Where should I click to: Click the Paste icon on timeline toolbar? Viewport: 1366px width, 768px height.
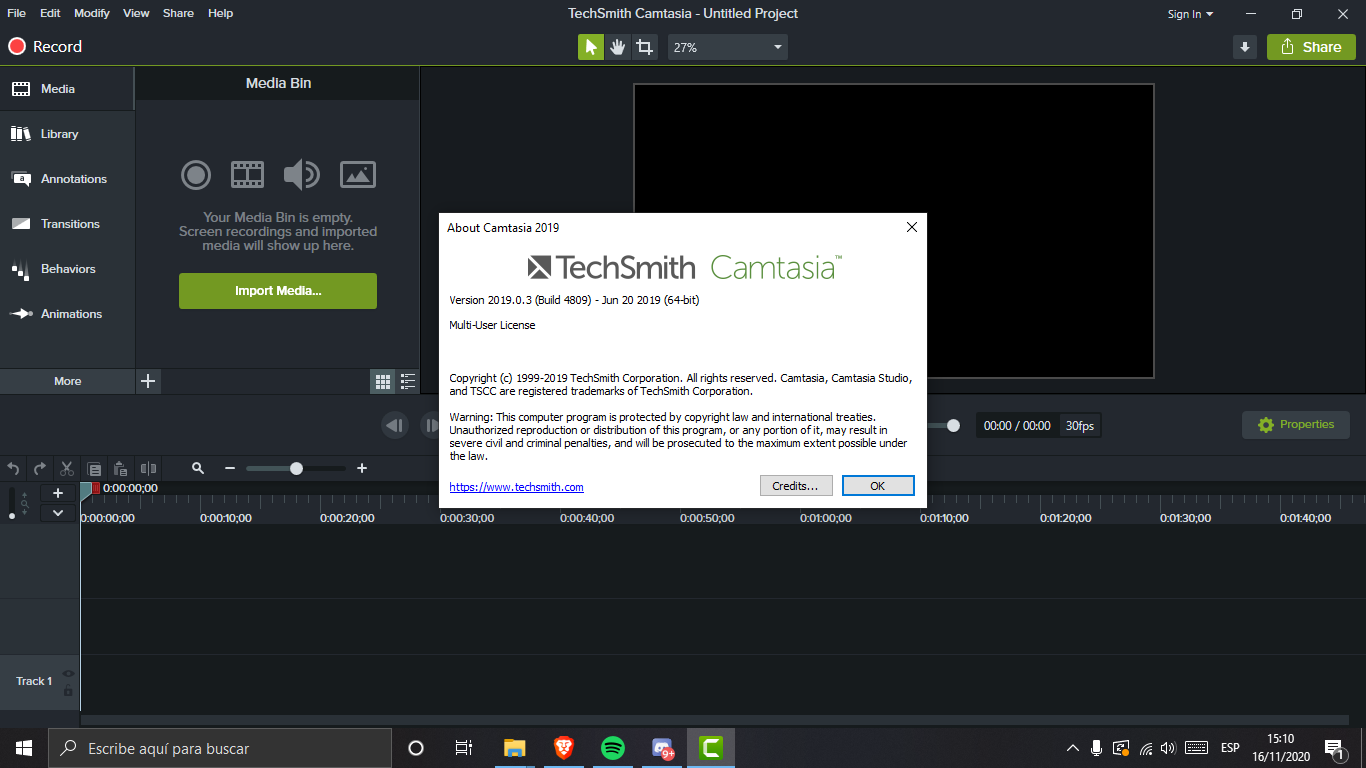(121, 468)
